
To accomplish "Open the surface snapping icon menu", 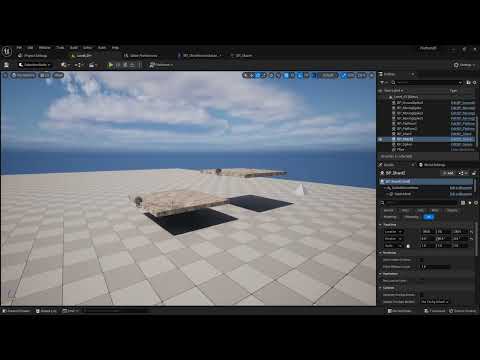I will click(278, 76).
